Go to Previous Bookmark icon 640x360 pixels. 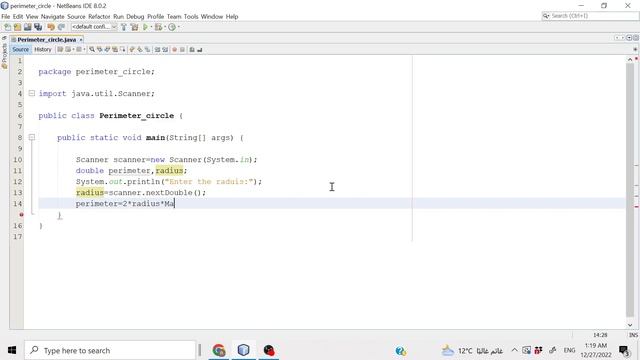(x=131, y=49)
